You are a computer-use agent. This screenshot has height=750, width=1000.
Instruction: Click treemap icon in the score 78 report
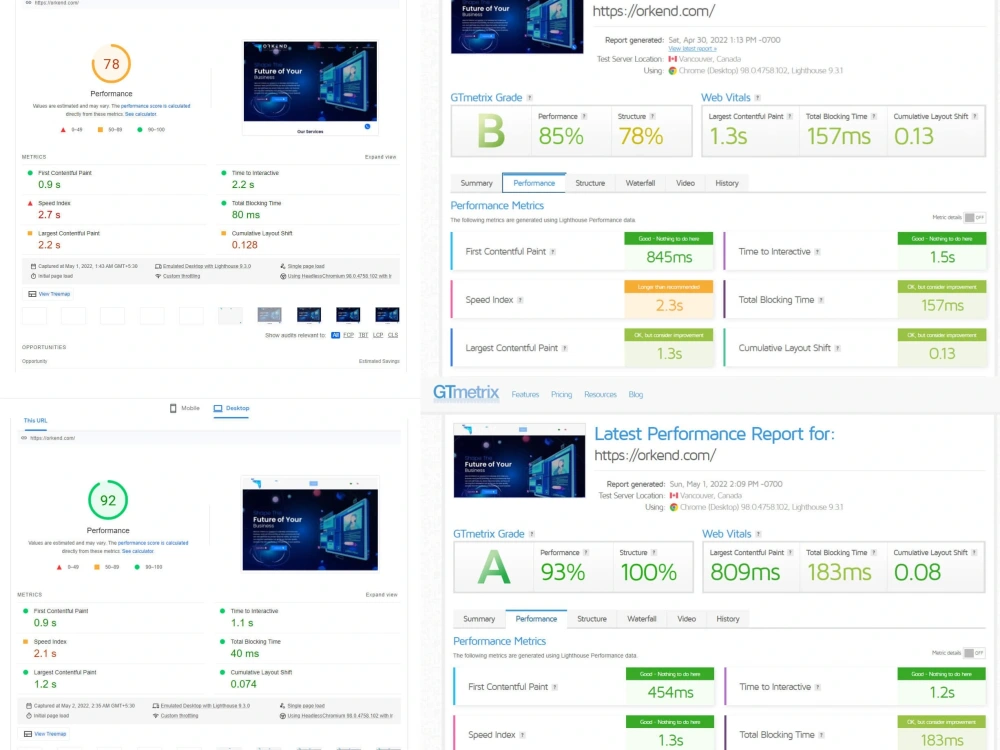(x=32, y=294)
